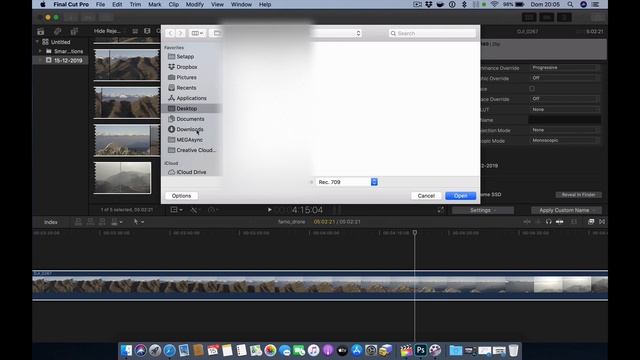Click the timeline playhead marker

coord(415,233)
